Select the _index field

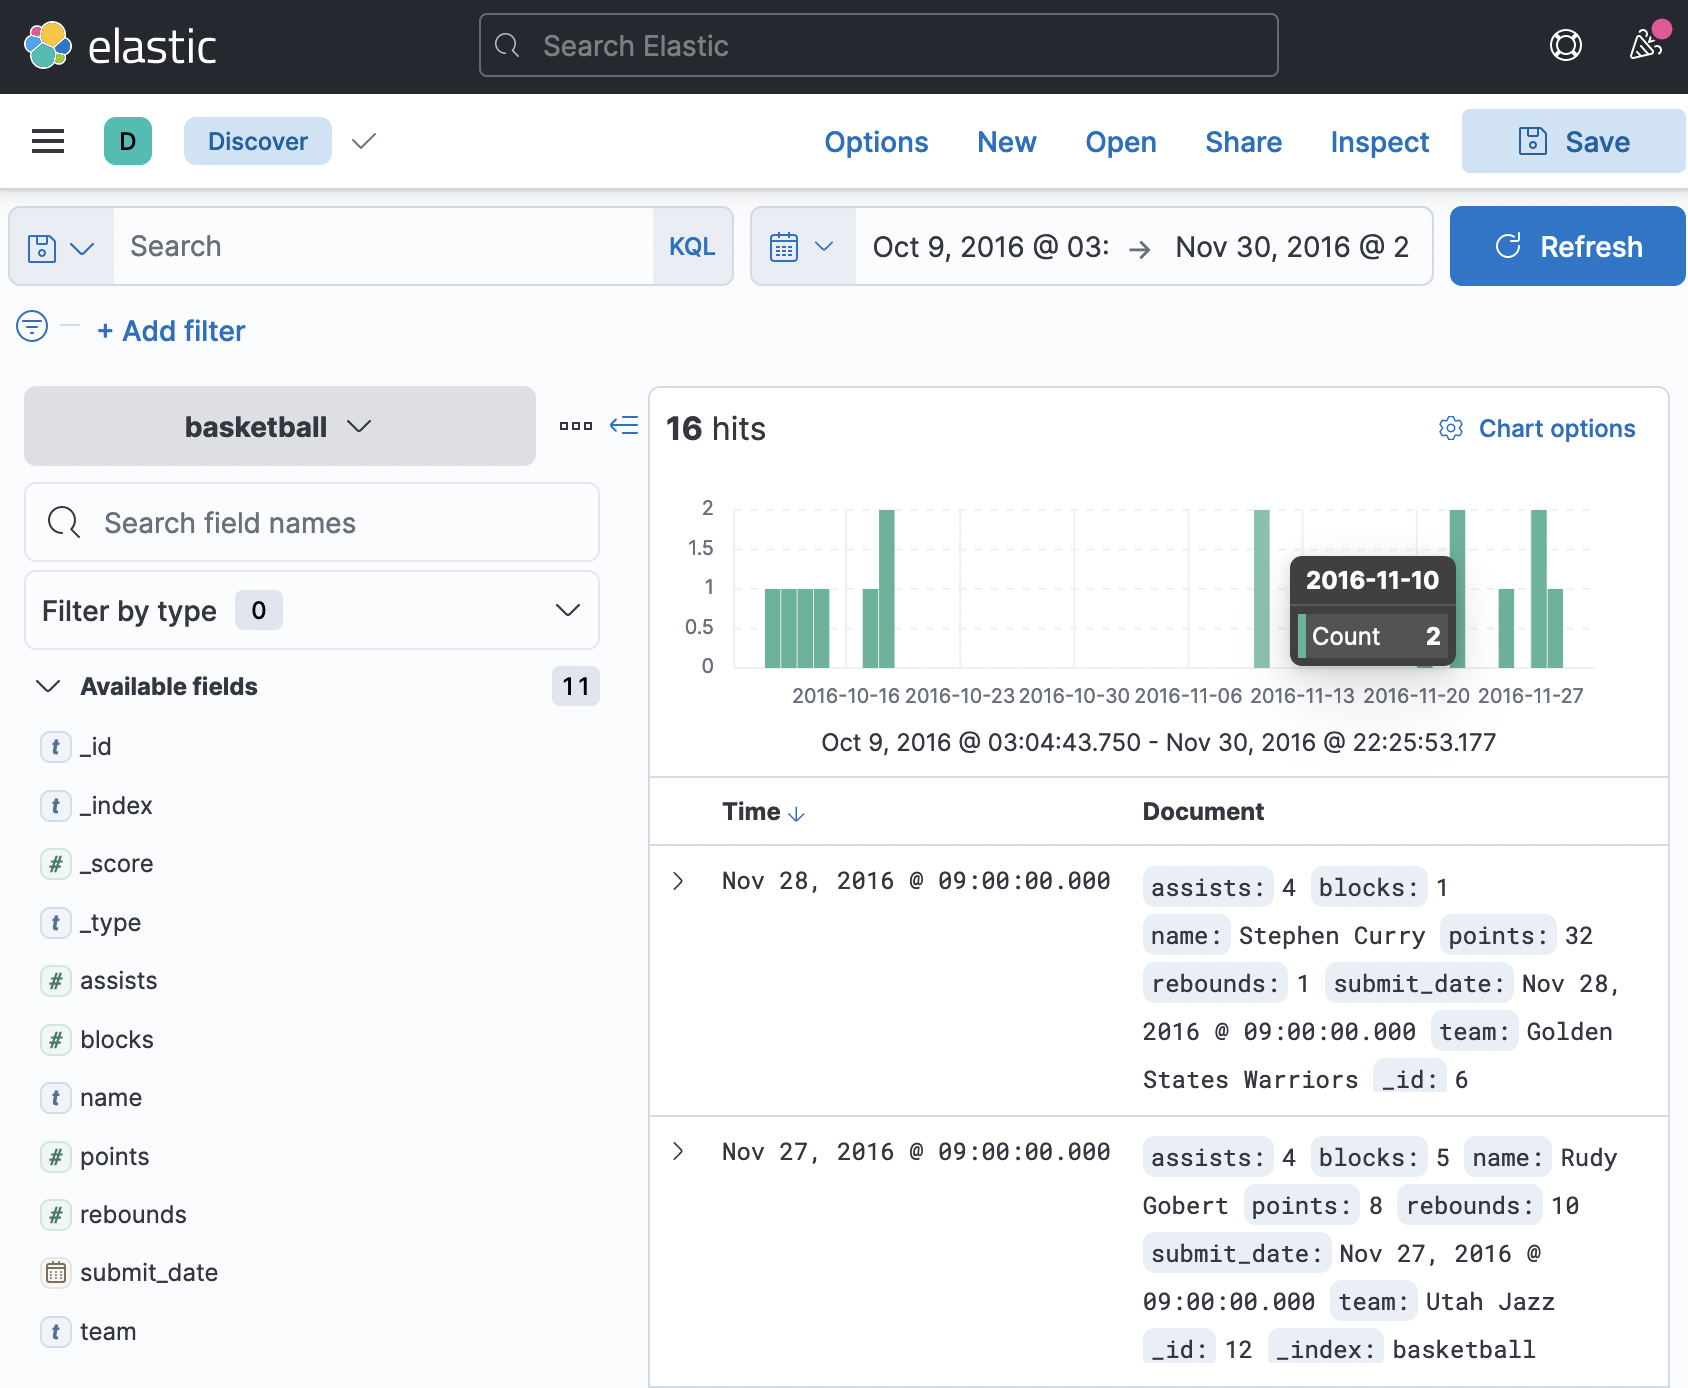tap(116, 806)
